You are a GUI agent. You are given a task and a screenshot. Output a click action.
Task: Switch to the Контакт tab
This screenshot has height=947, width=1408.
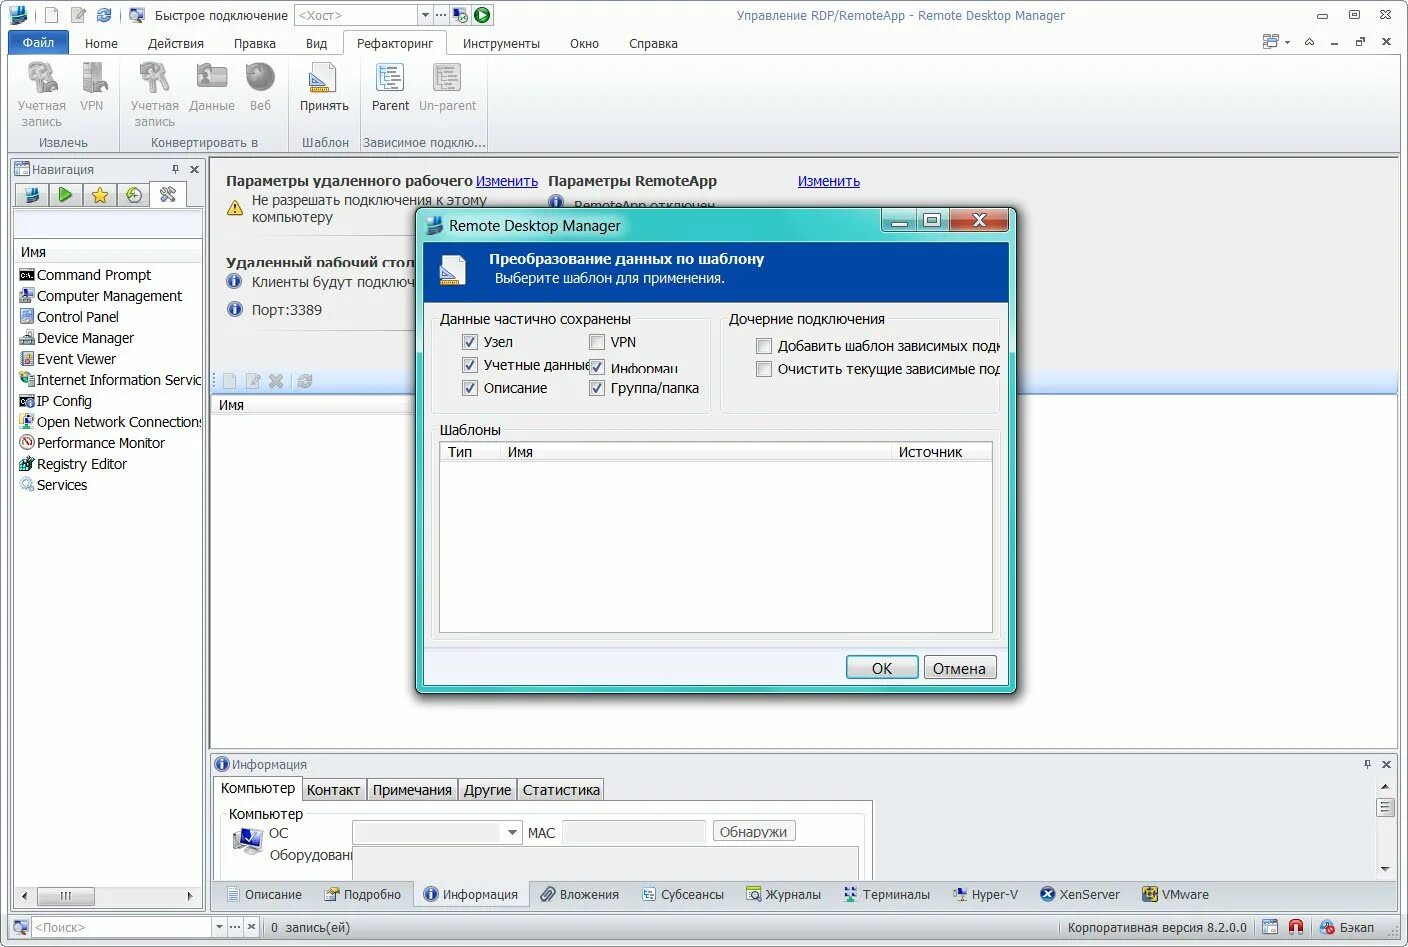pyautogui.click(x=333, y=790)
